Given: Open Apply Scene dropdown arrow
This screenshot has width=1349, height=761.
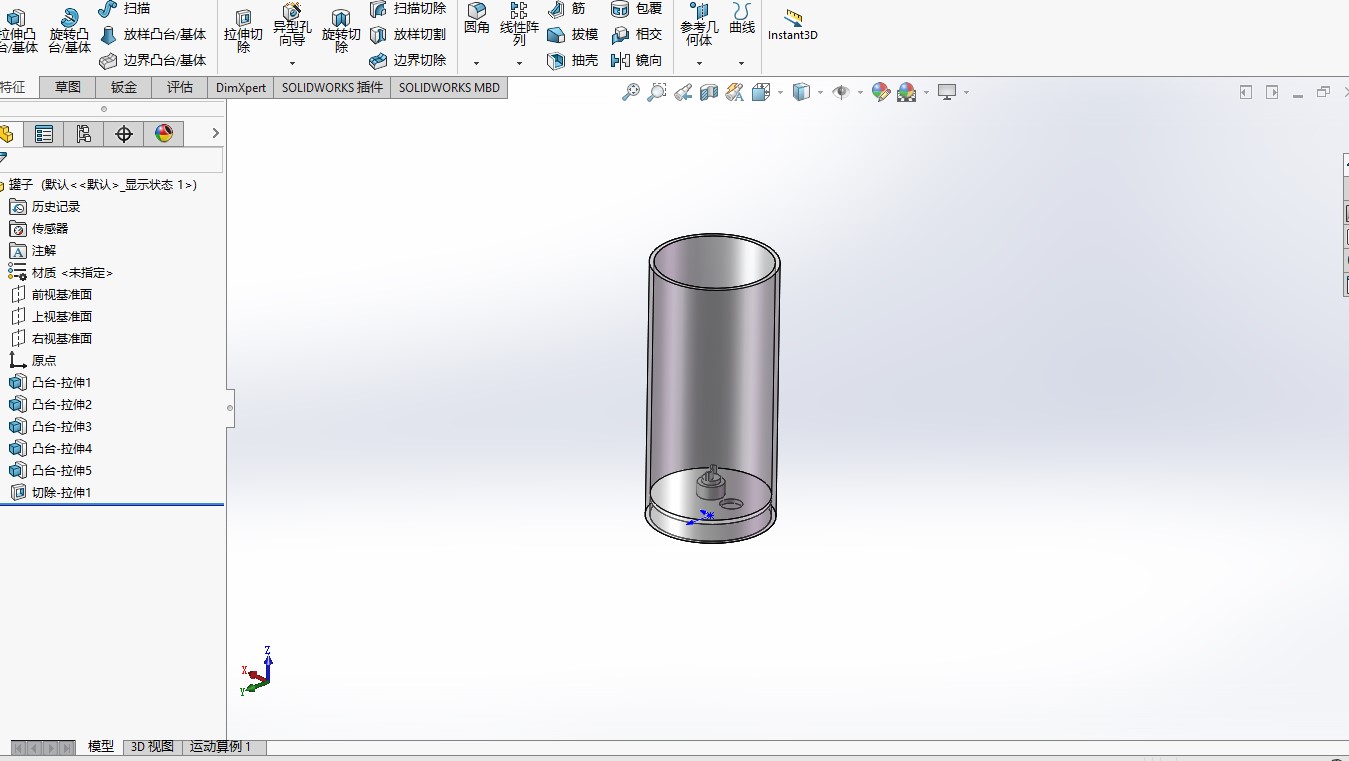Looking at the screenshot, I should tap(926, 92).
